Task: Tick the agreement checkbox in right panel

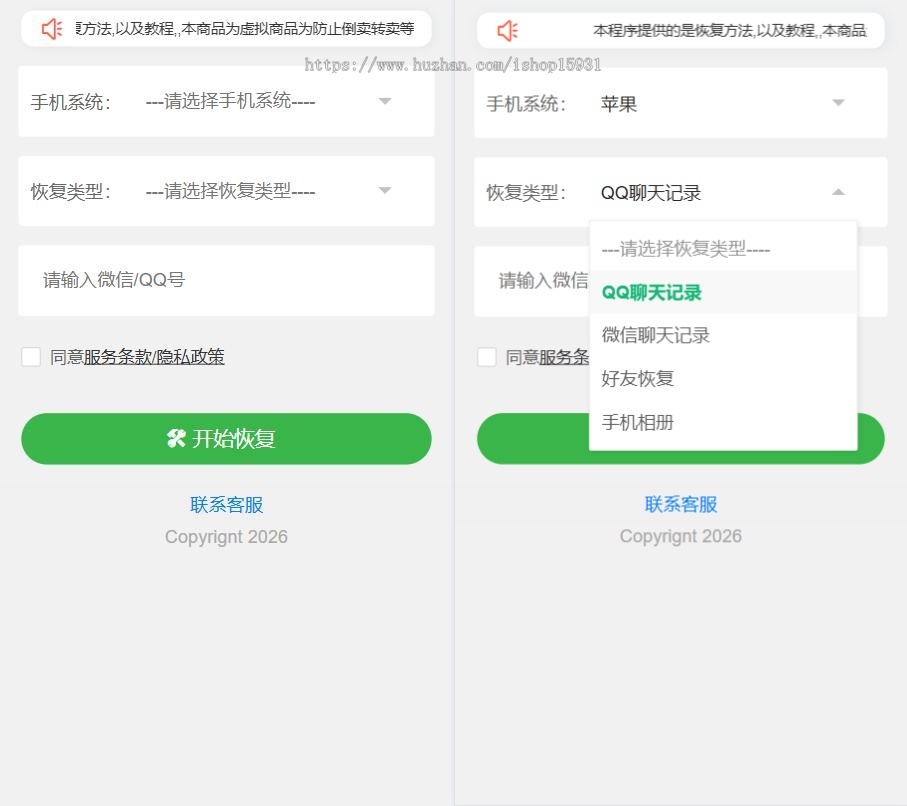Action: 487,357
